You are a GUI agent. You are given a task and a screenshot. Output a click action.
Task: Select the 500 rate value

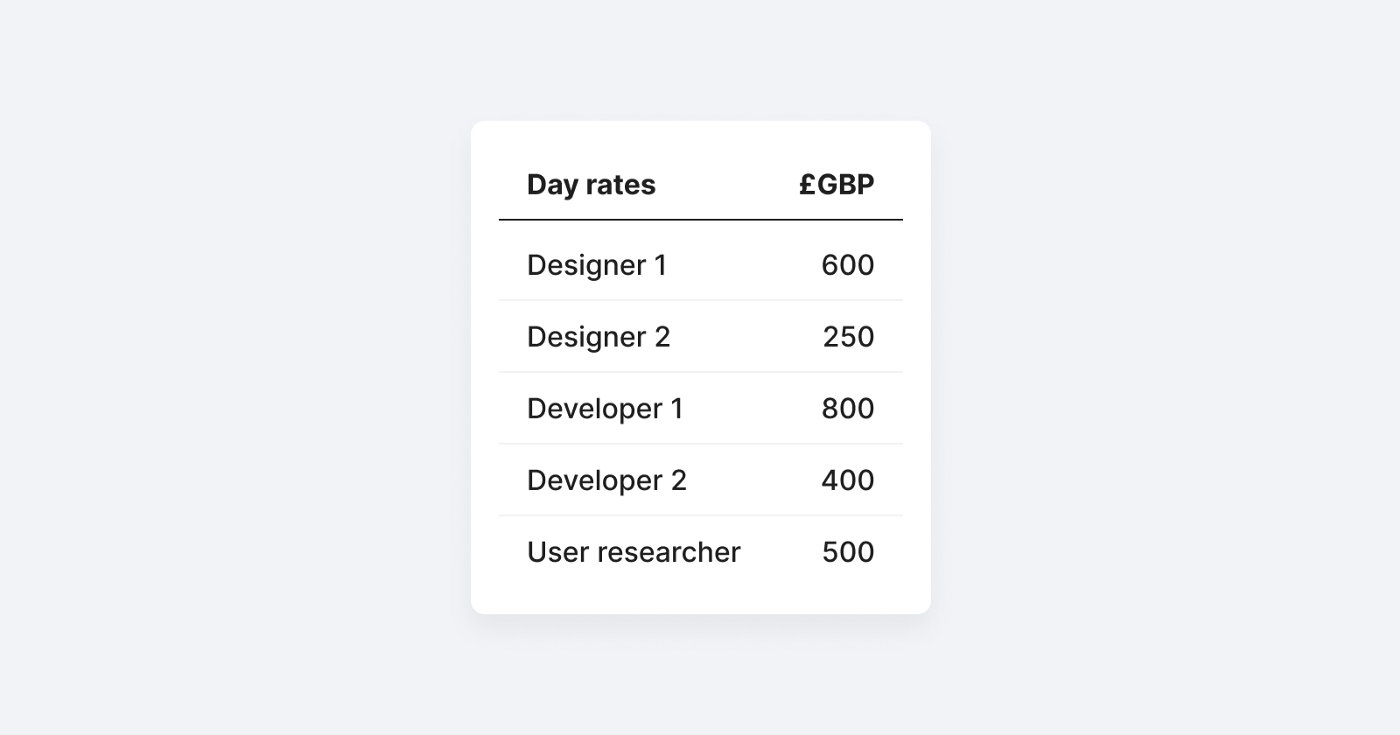pos(847,553)
